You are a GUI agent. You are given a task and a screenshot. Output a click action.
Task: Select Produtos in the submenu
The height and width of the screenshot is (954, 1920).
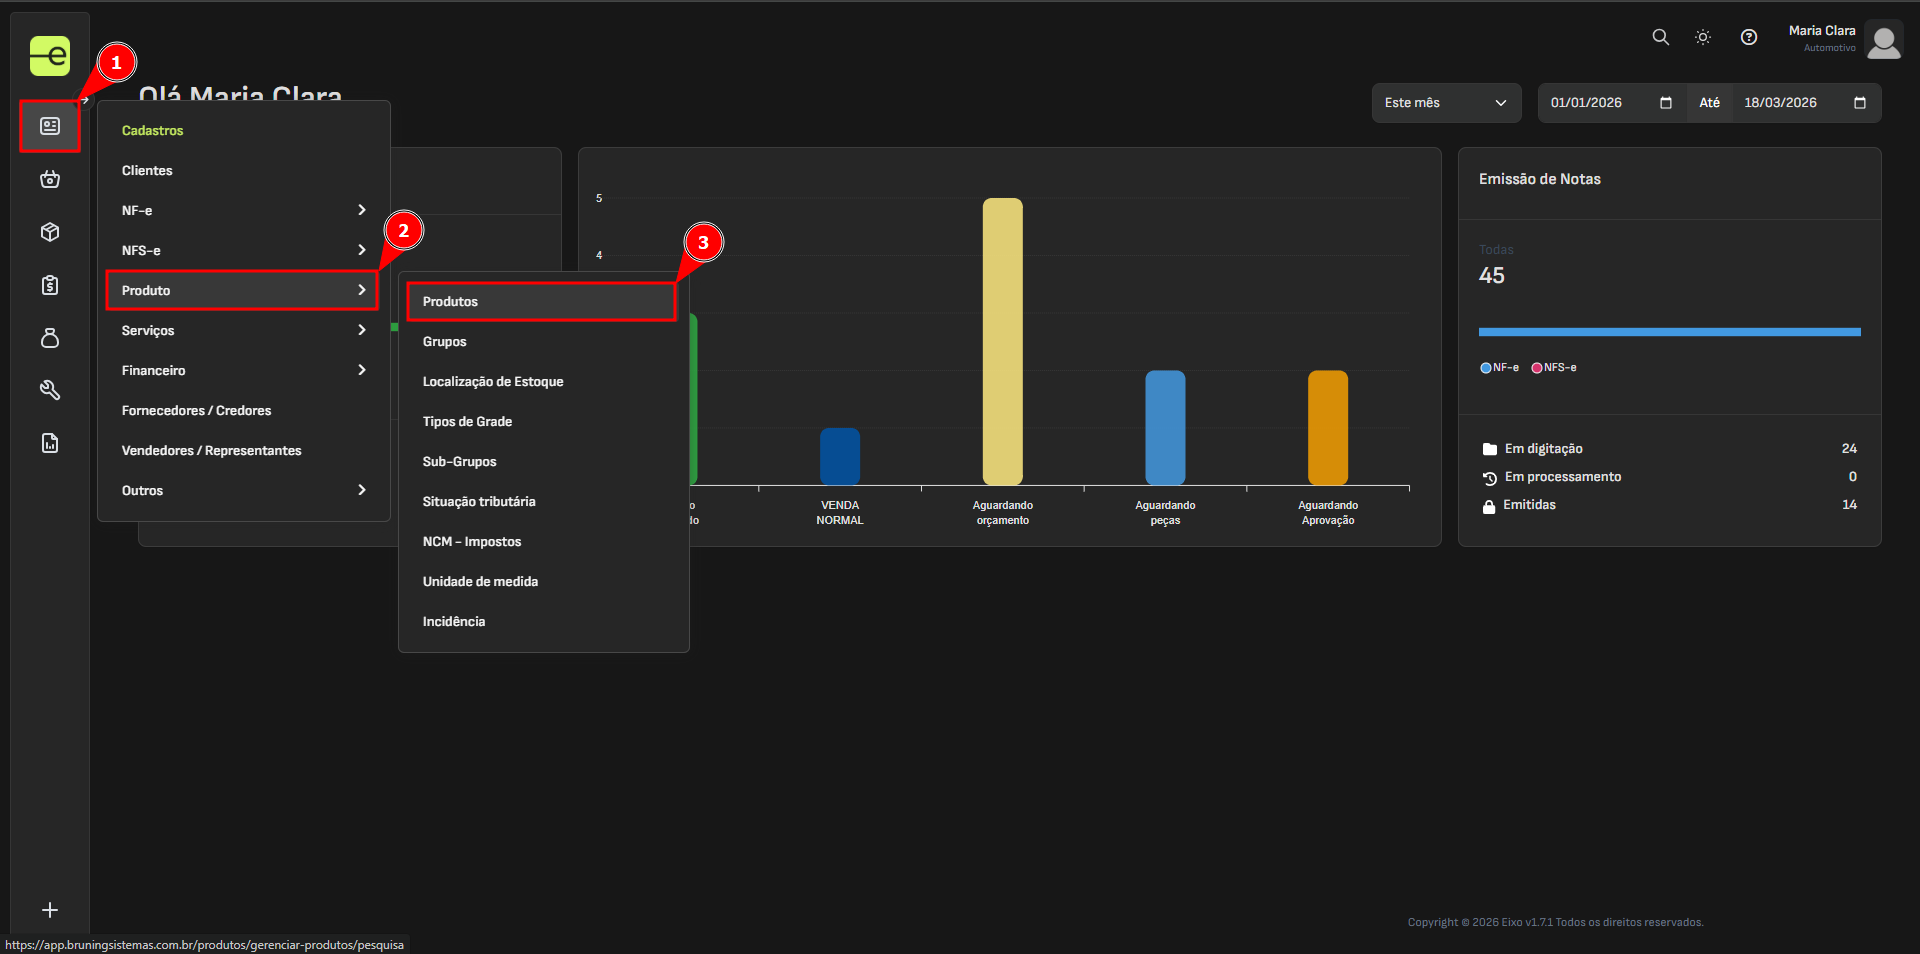point(541,301)
